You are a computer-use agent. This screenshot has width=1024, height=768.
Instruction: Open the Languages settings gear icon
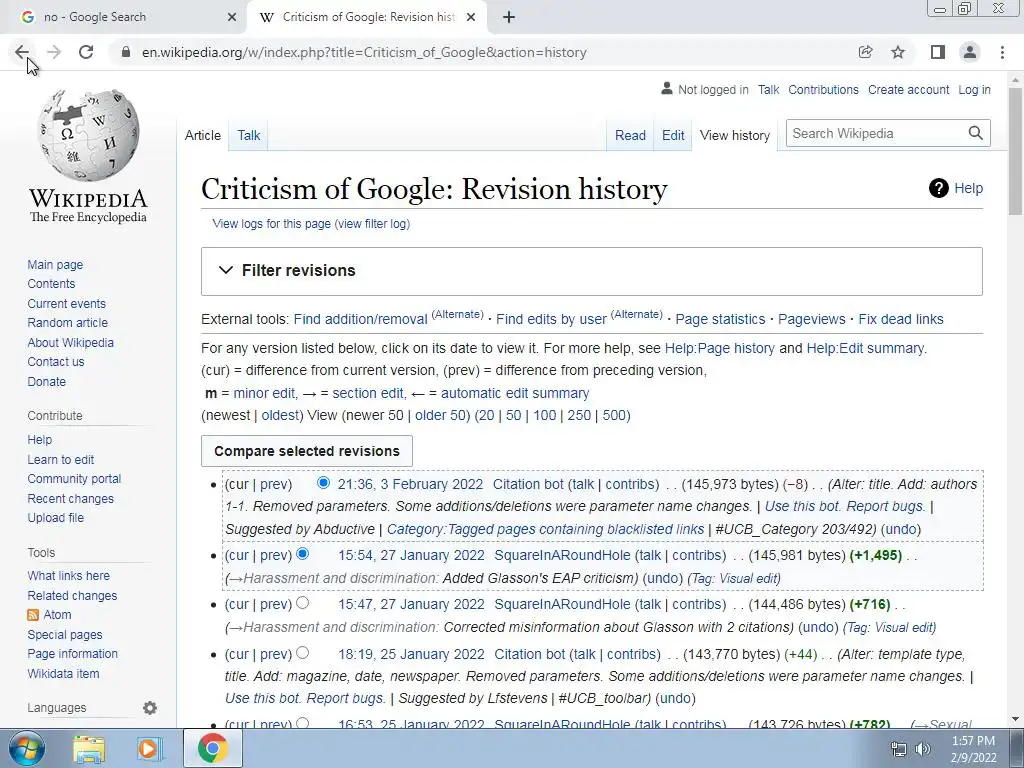tap(150, 708)
